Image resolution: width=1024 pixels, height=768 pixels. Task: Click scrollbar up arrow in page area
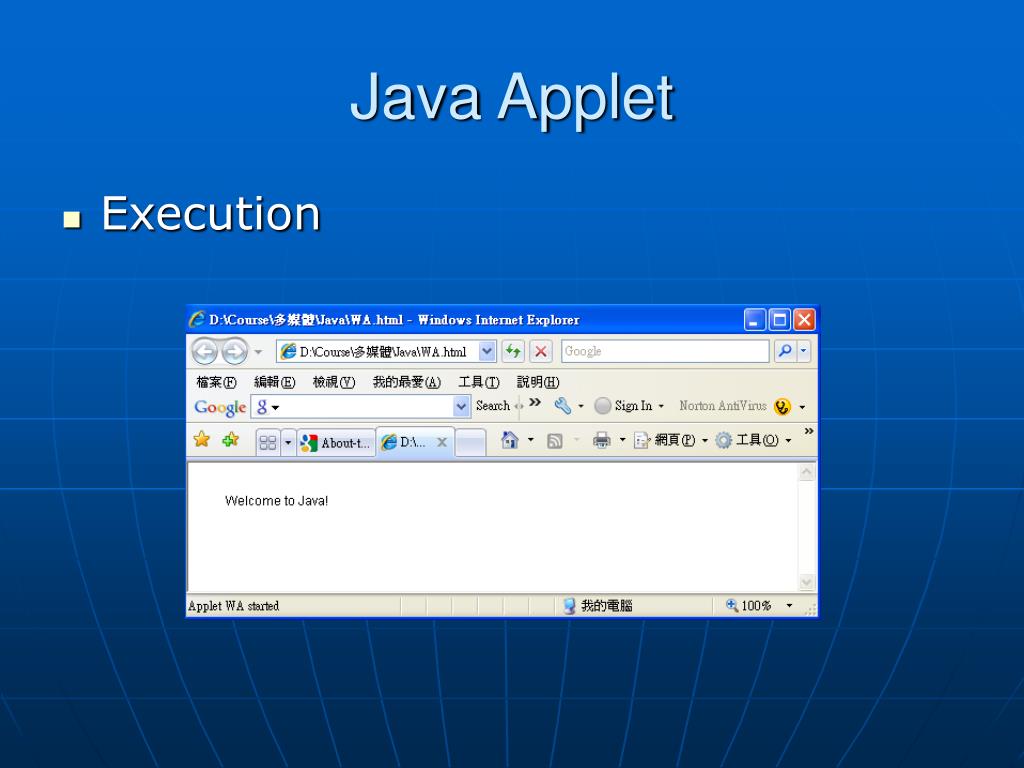807,472
